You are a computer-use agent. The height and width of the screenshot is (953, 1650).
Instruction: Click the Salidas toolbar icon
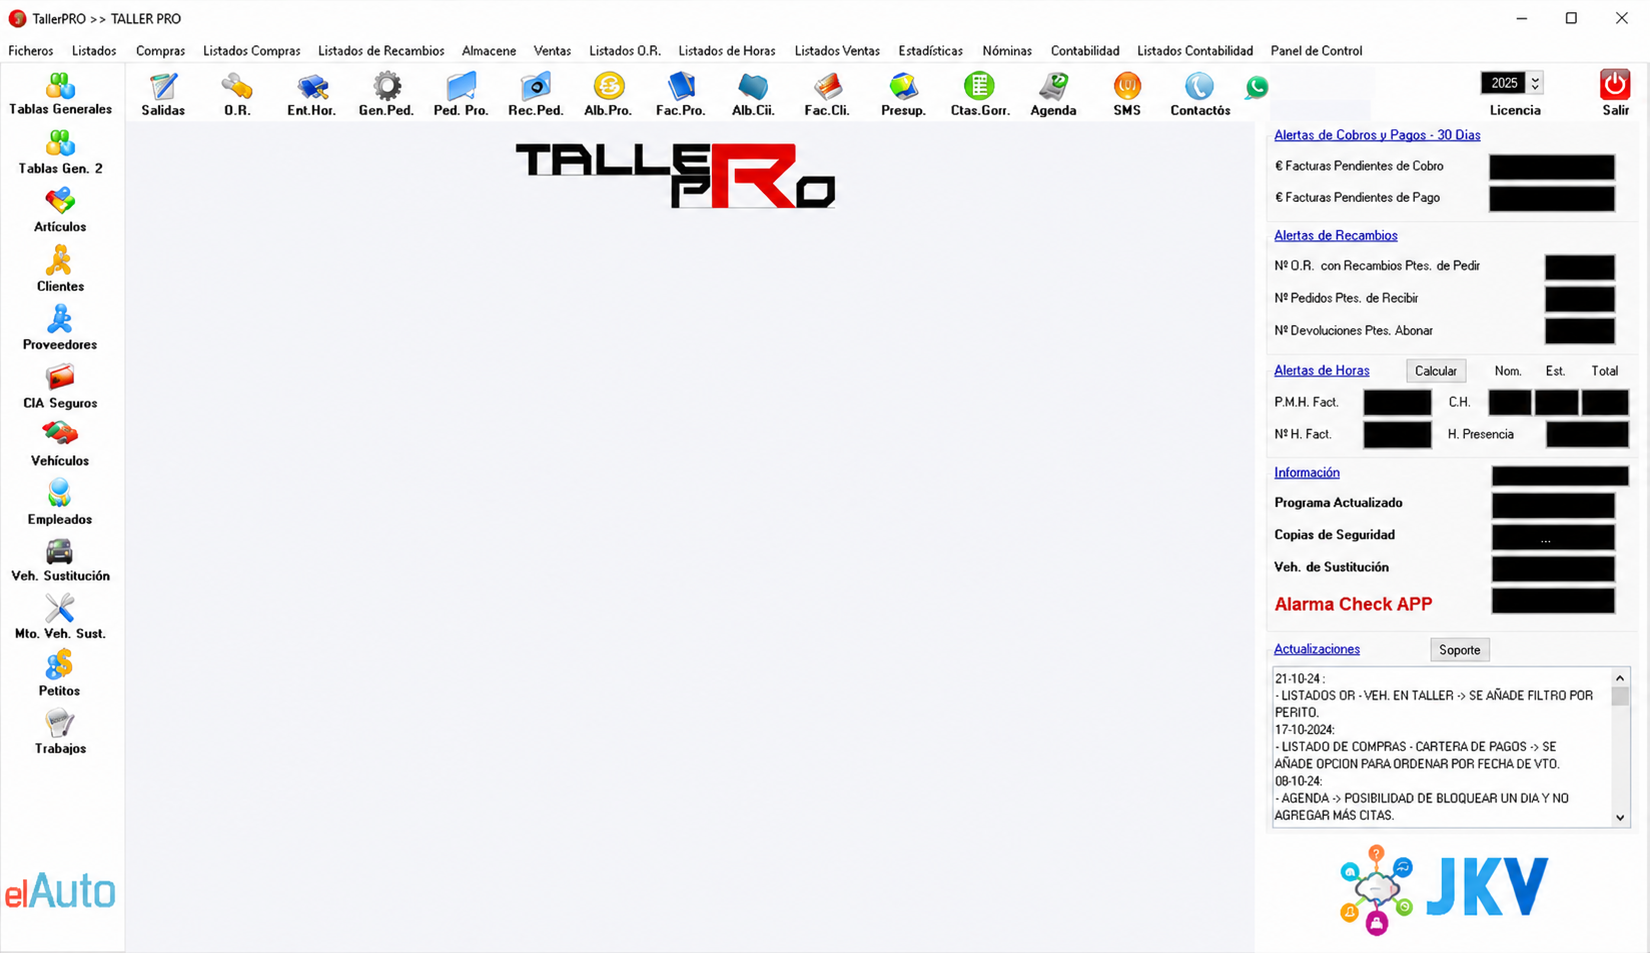click(x=163, y=95)
